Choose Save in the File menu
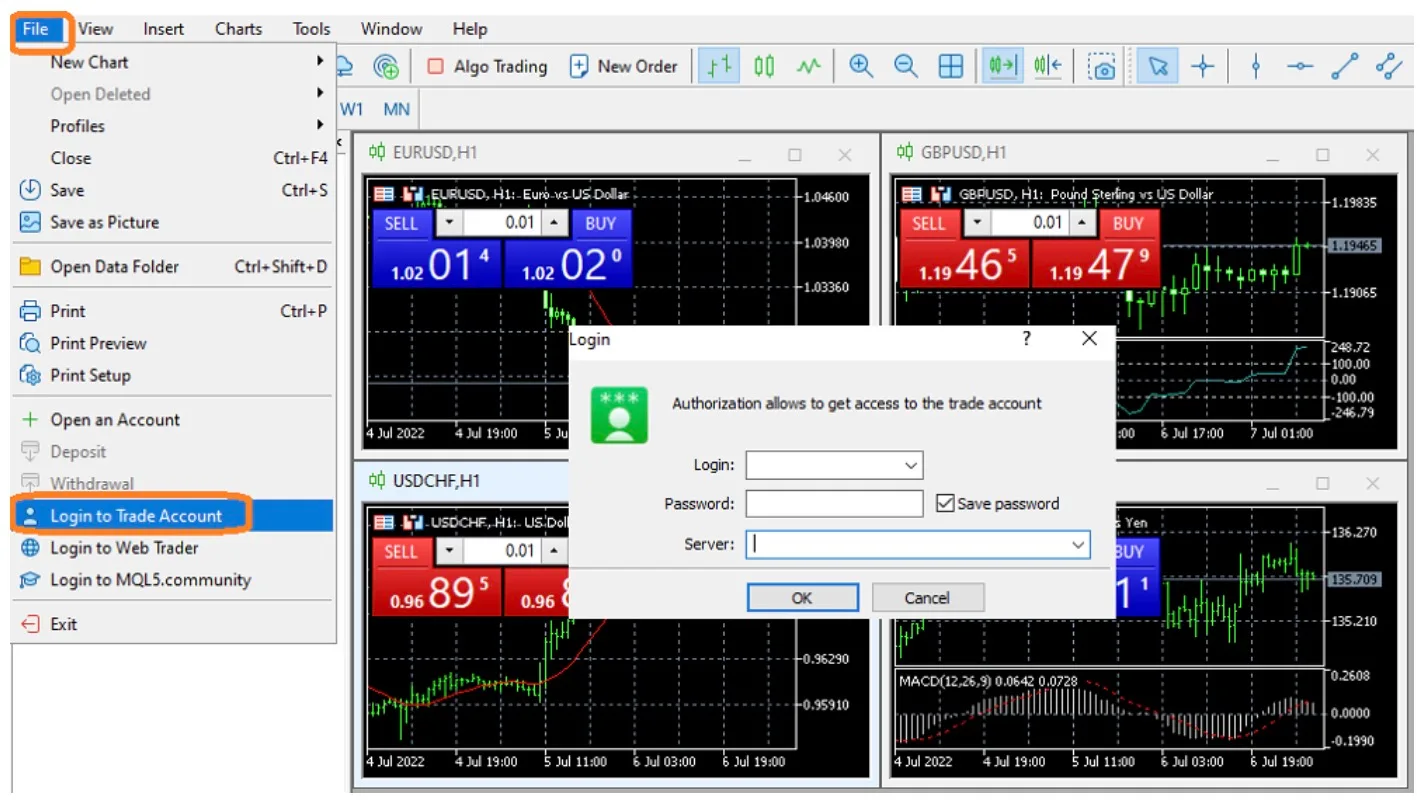 pos(174,190)
